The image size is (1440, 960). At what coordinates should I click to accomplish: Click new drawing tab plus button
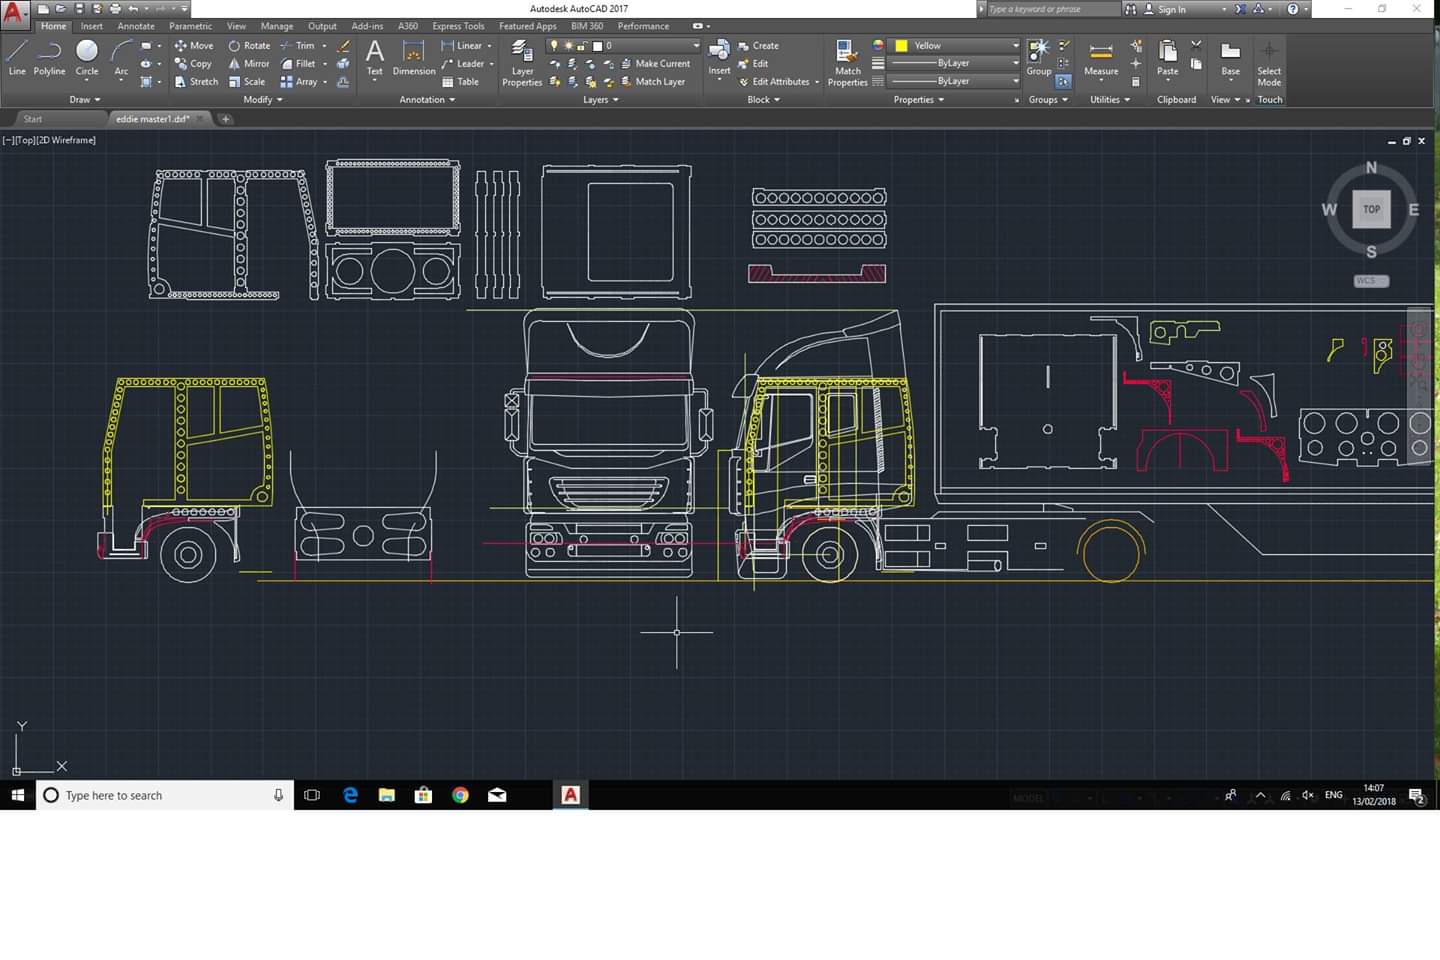226,118
